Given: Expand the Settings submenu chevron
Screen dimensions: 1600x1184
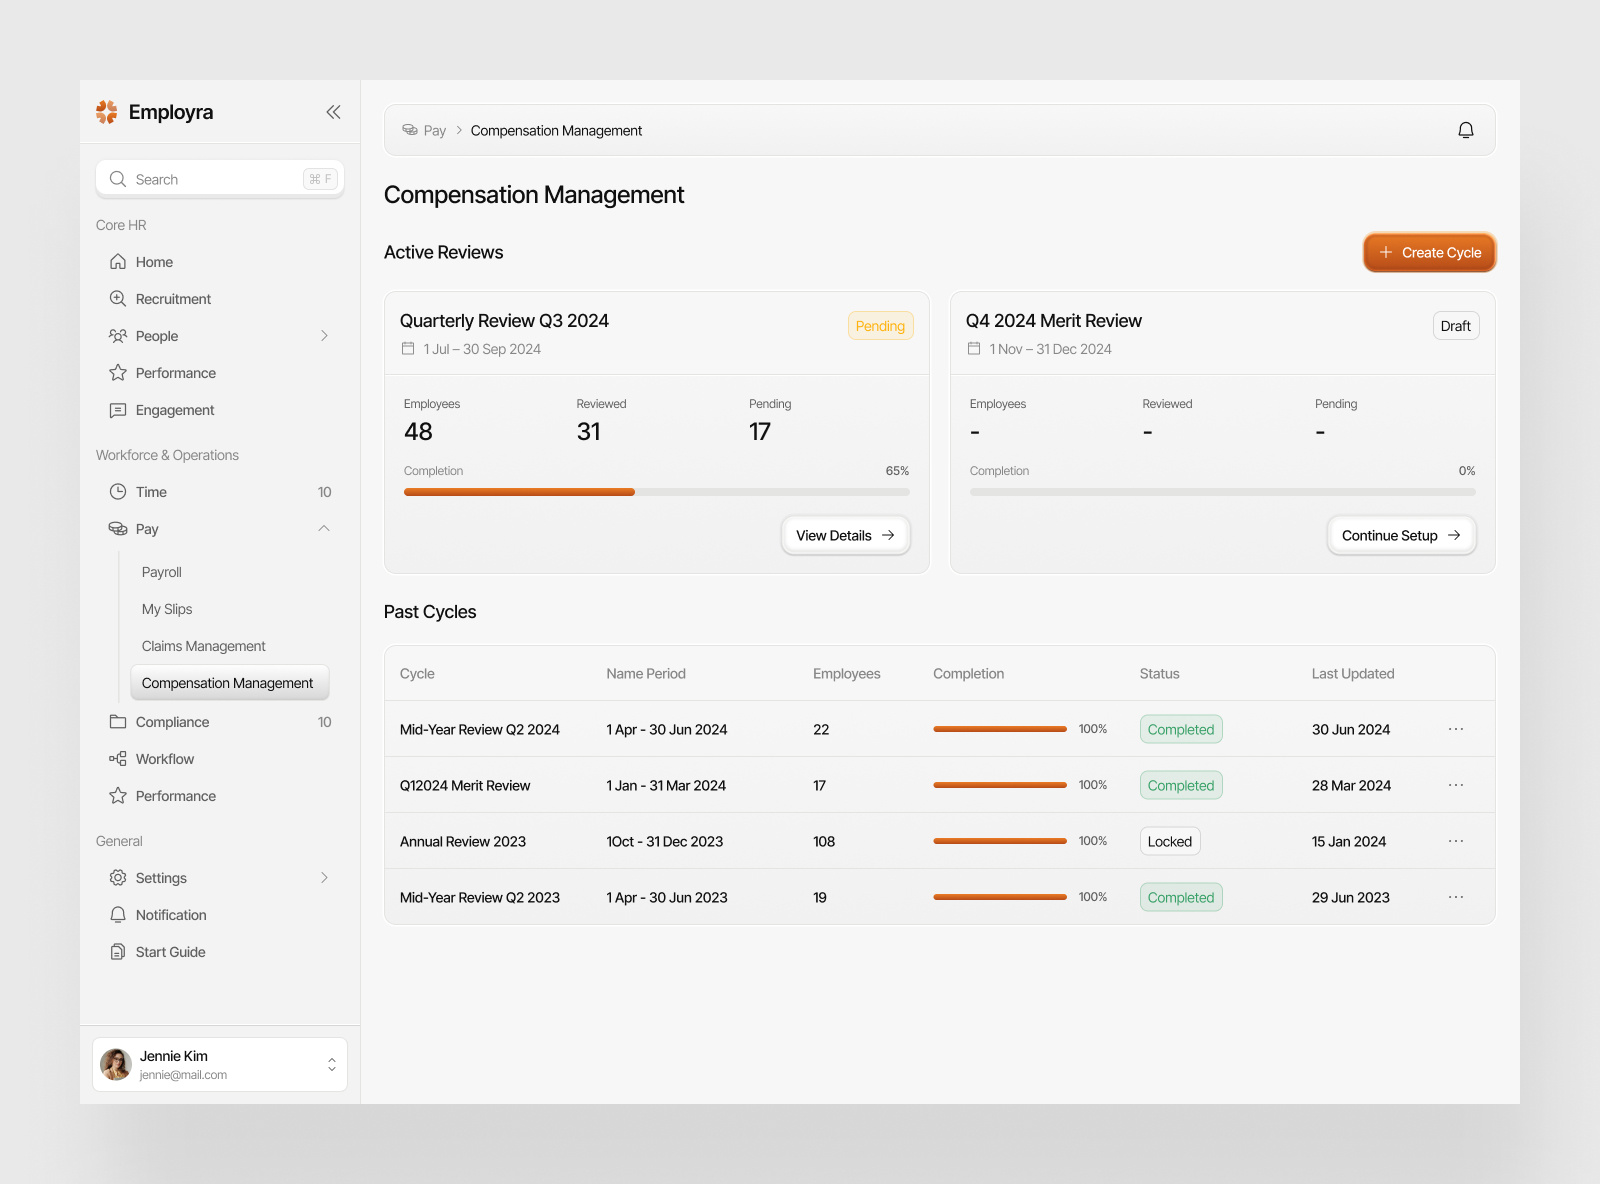Looking at the screenshot, I should coord(324,878).
